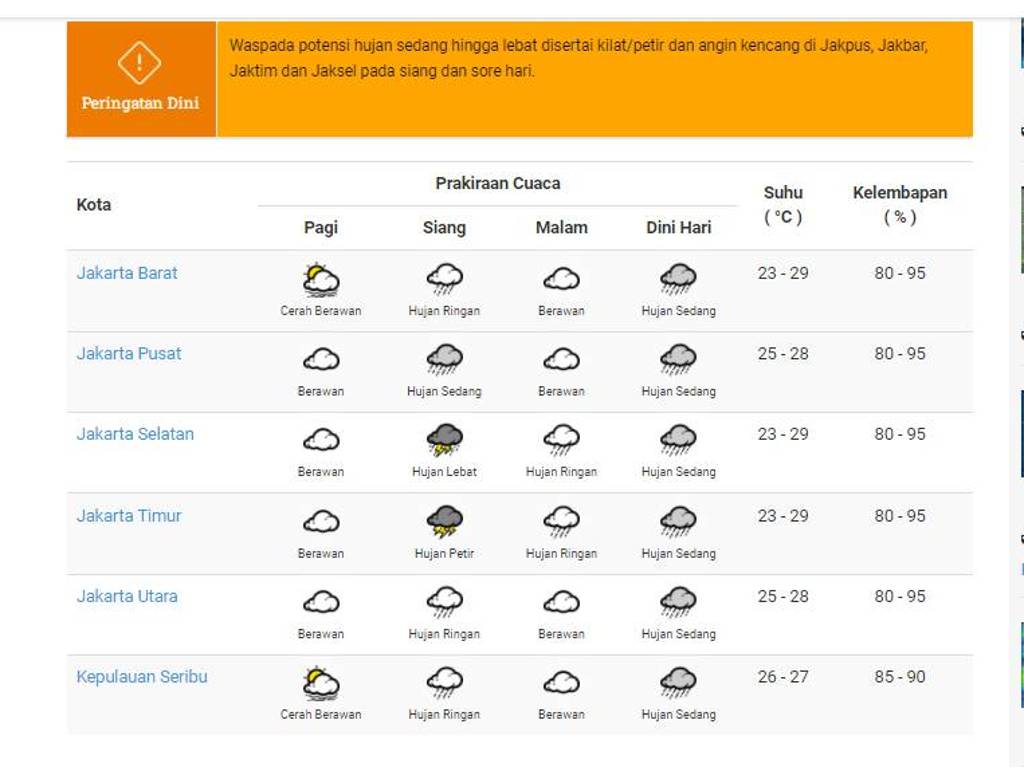Click Jakarta Timur Hujan Petir icon

tap(444, 521)
